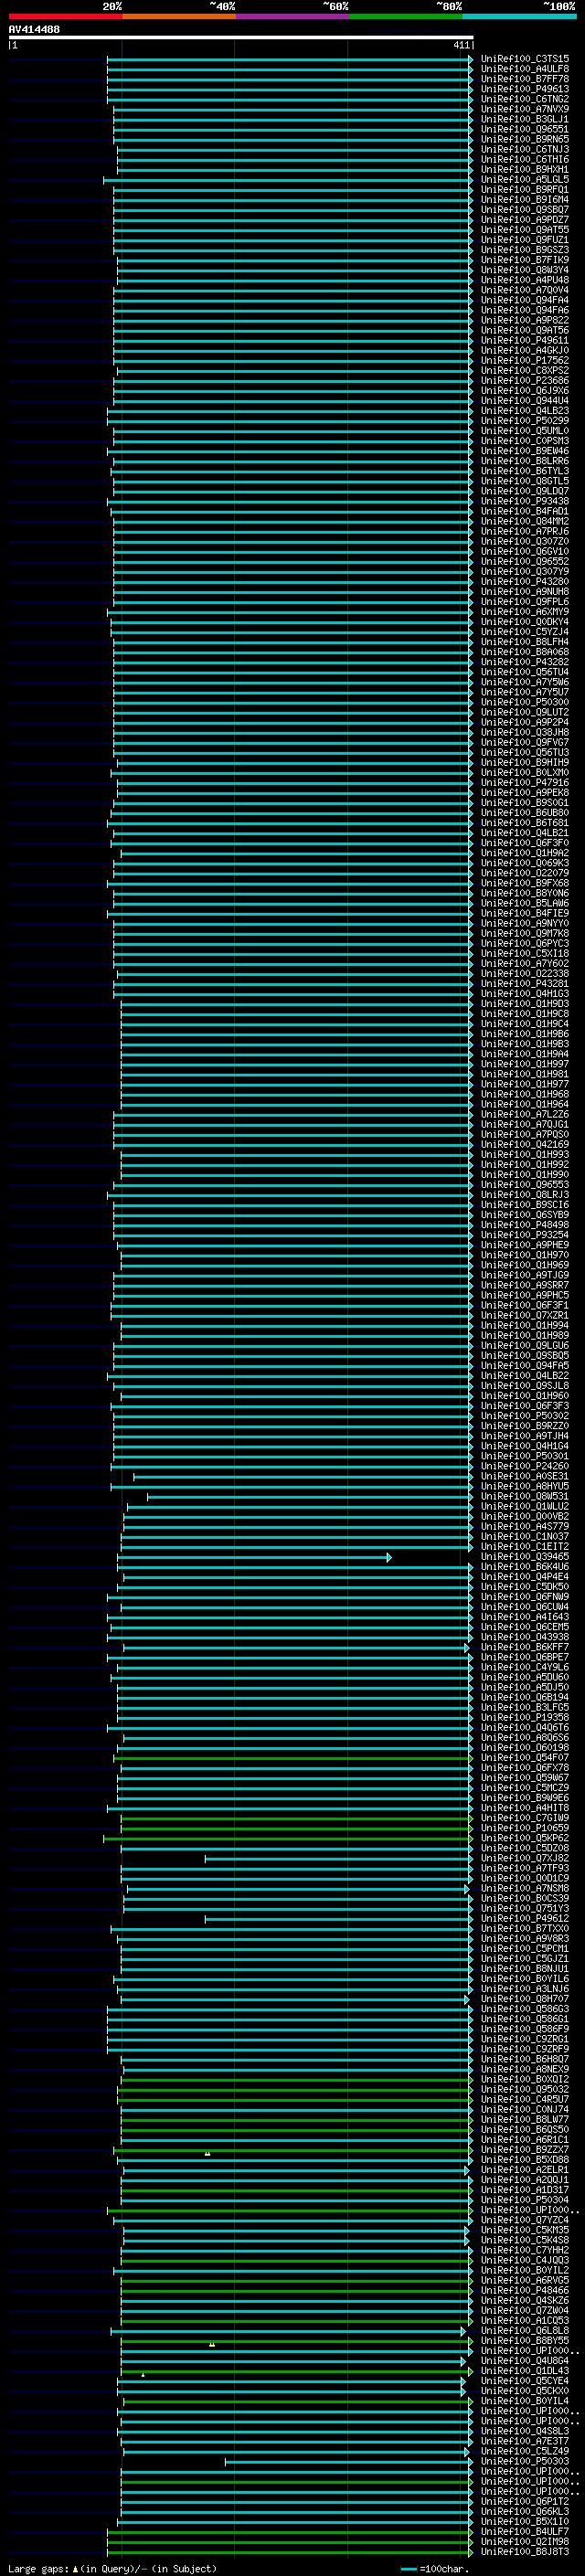Select UniRef100_B9RN65 entry
The width and height of the screenshot is (585, 2576).
click(525, 139)
